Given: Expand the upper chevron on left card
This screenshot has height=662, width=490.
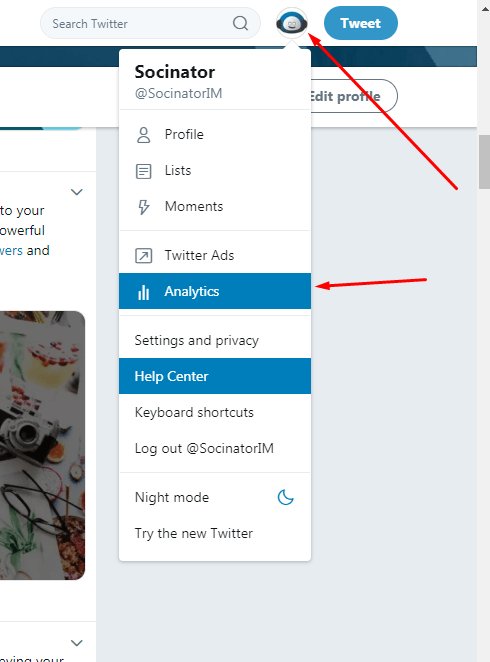Looking at the screenshot, I should [76, 192].
